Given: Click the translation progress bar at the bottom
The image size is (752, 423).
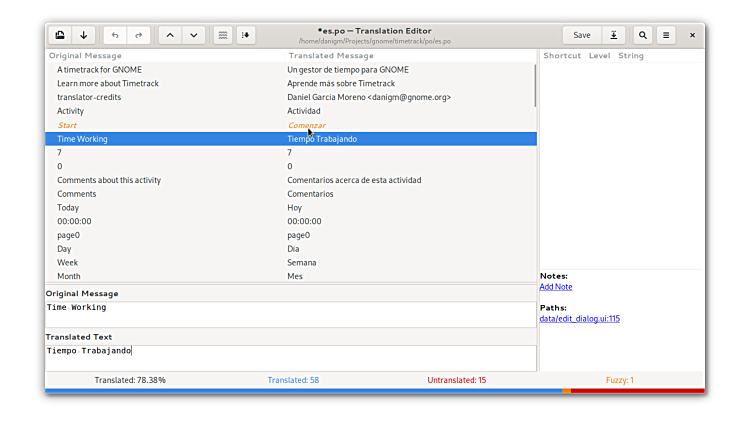Looking at the screenshot, I should (x=374, y=390).
